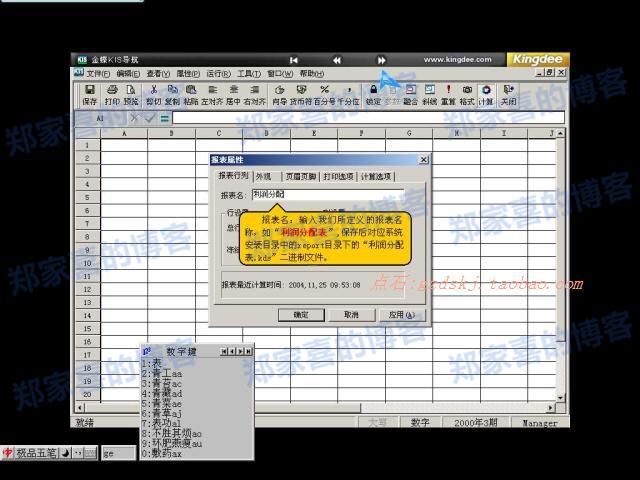Viewport: 640px width, 480px height.
Task: Apply 居中 center alignment
Action: tap(233, 95)
